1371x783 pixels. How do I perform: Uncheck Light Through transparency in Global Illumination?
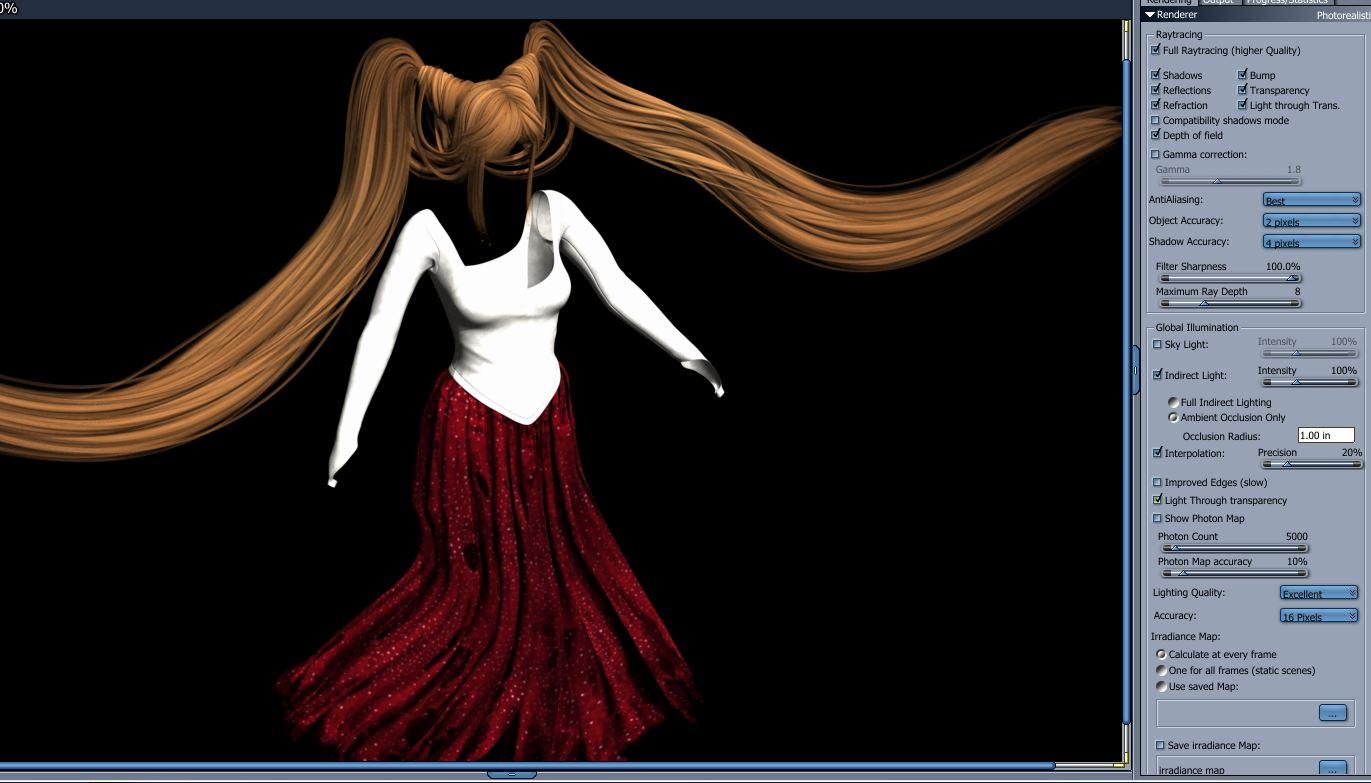click(x=1158, y=500)
